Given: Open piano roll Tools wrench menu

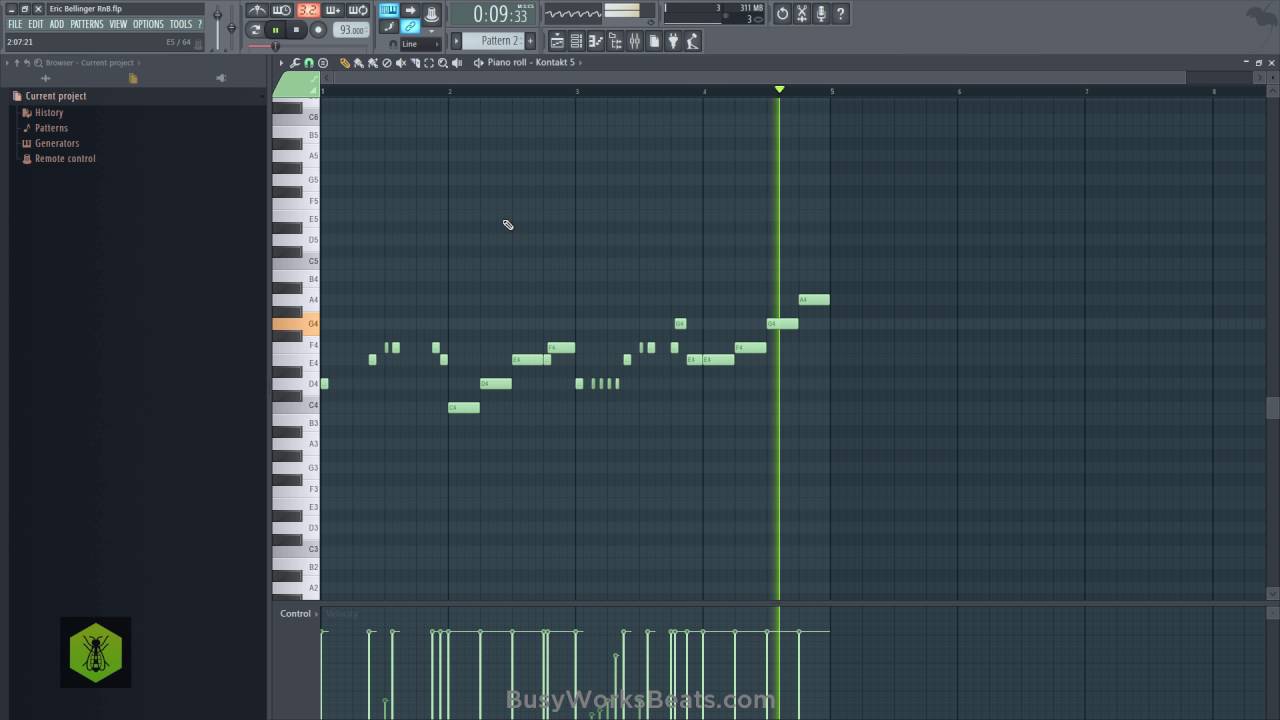Looking at the screenshot, I should [295, 62].
